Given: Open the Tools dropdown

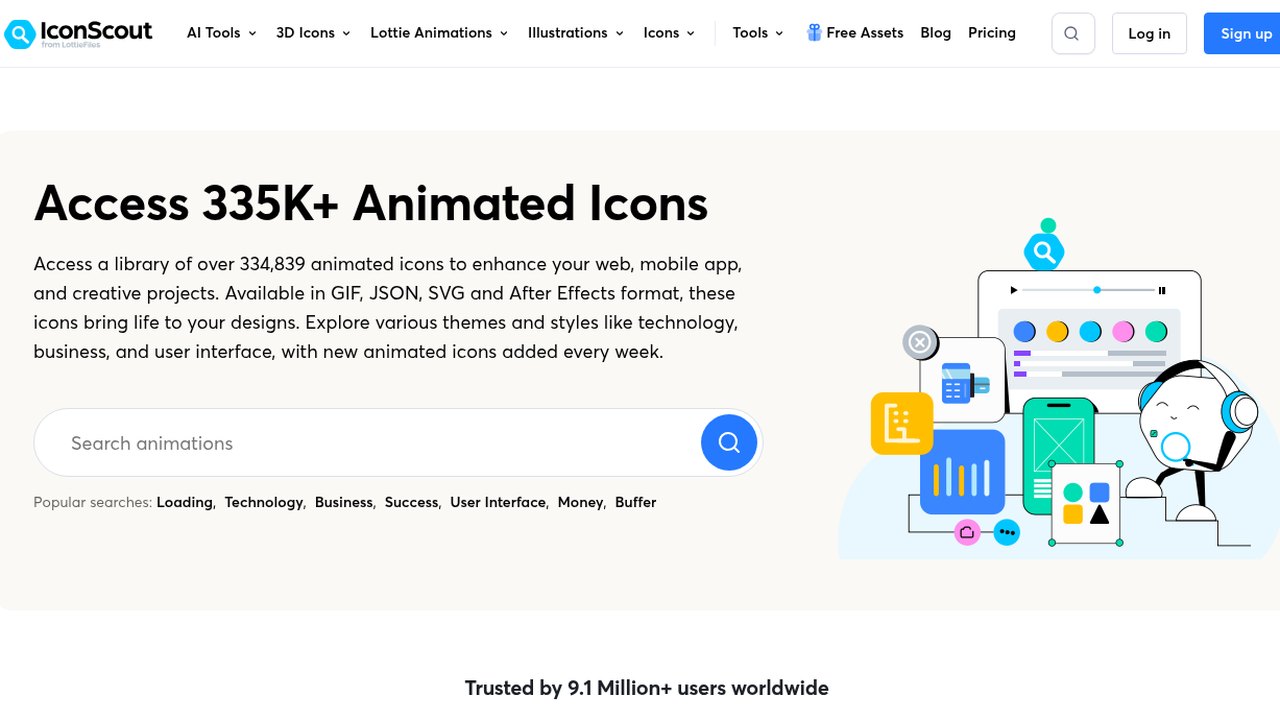Looking at the screenshot, I should tap(758, 33).
